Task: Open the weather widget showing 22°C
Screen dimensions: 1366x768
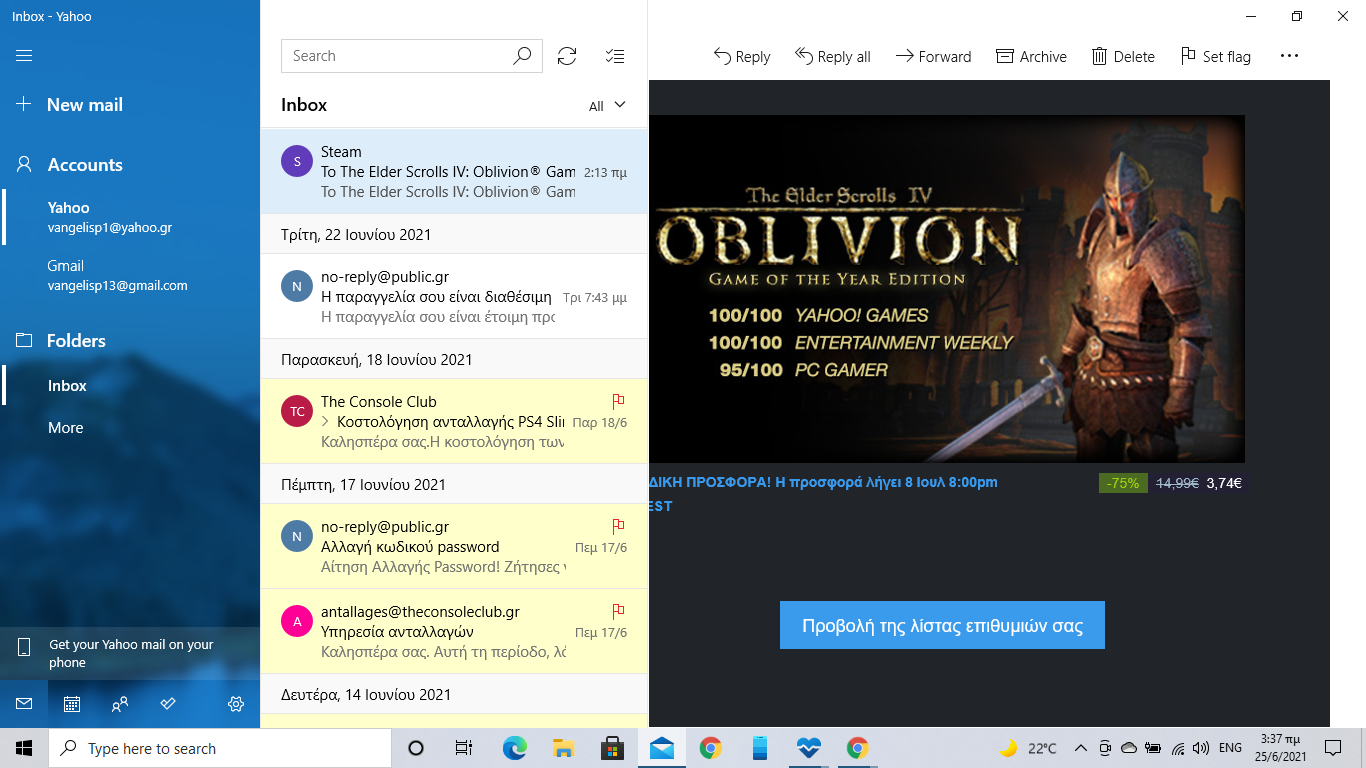Action: (x=1028, y=748)
